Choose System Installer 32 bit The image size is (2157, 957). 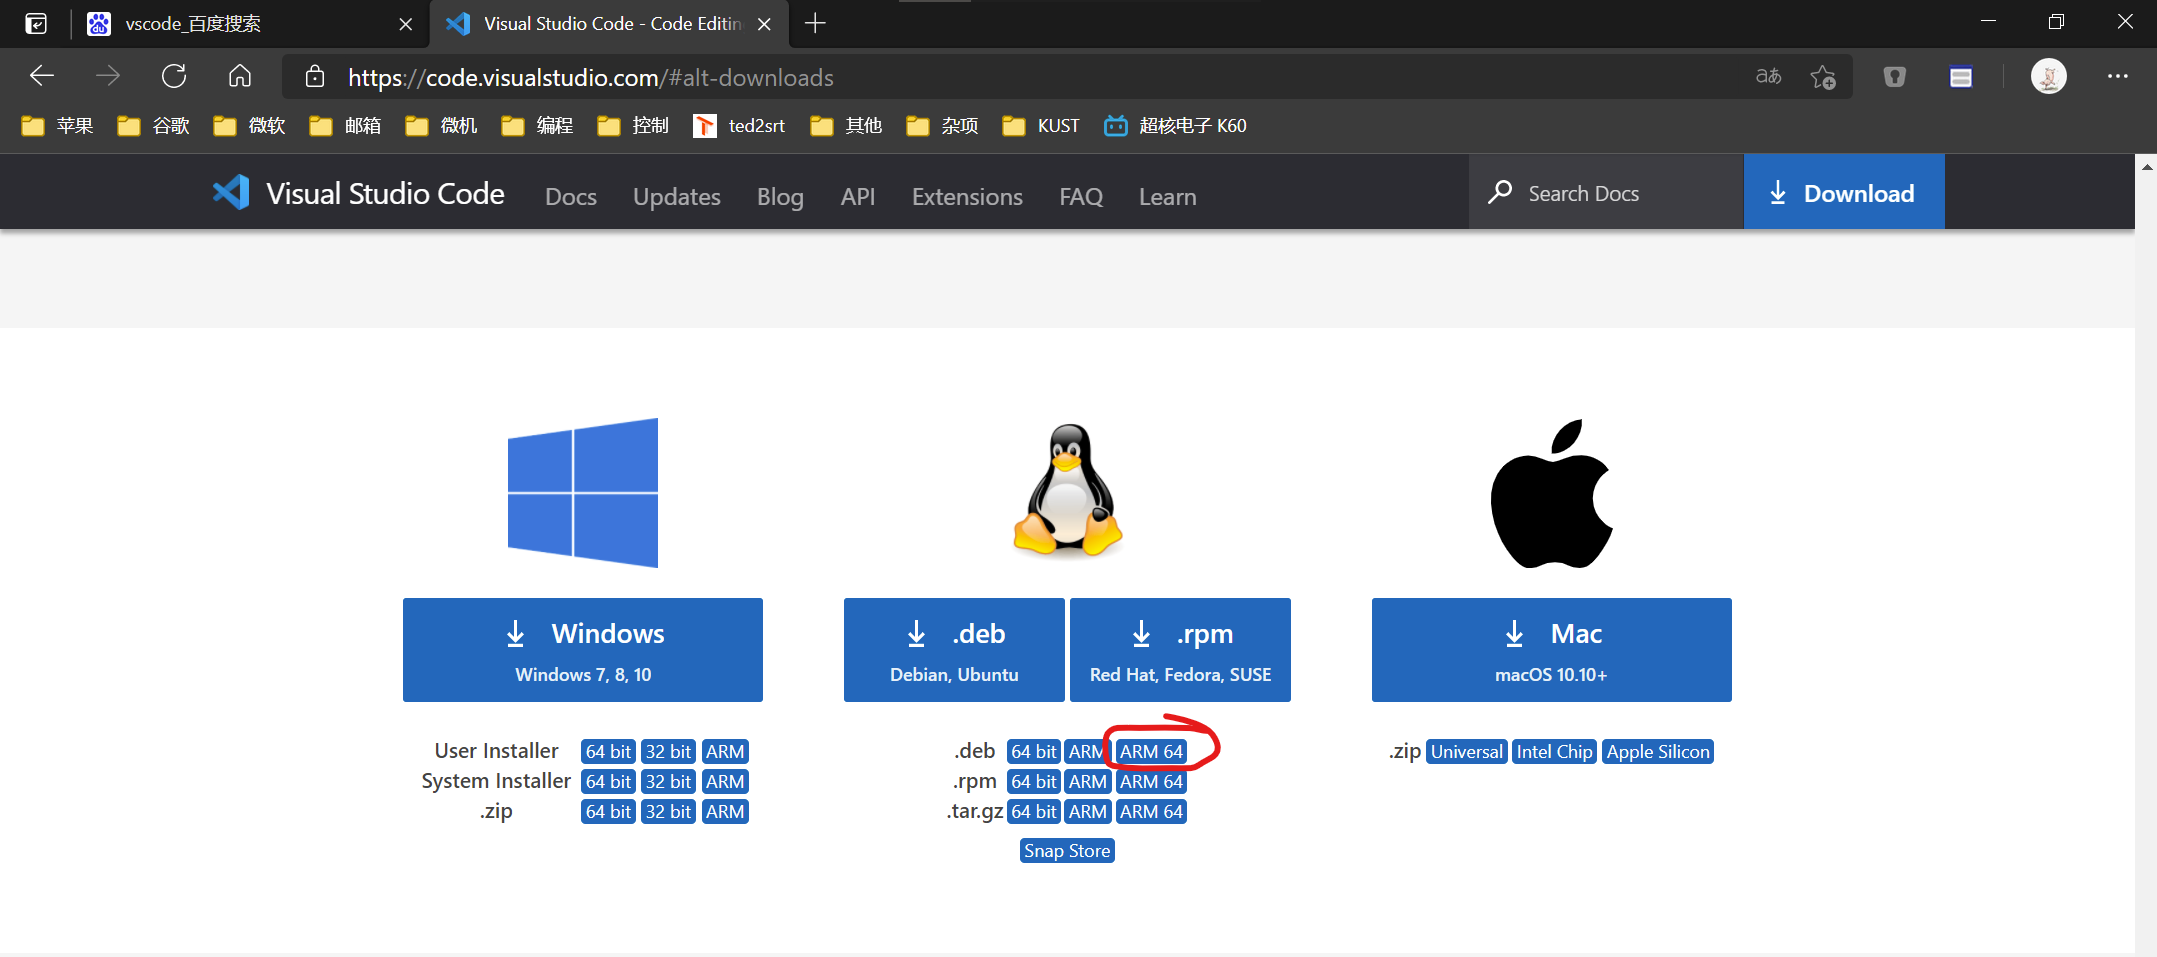click(x=668, y=782)
